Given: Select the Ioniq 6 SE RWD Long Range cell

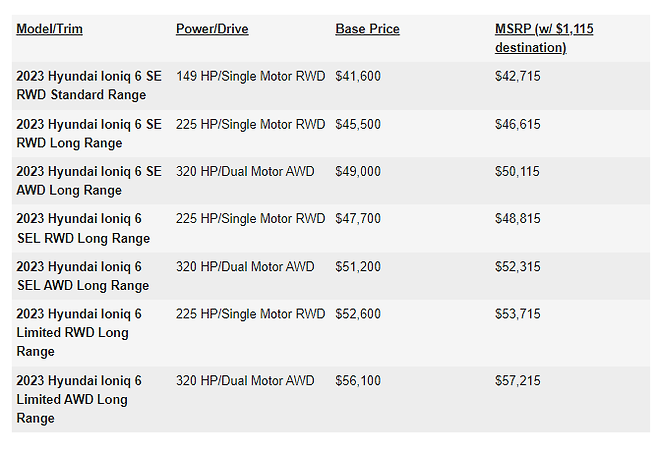Looking at the screenshot, I should [89, 133].
